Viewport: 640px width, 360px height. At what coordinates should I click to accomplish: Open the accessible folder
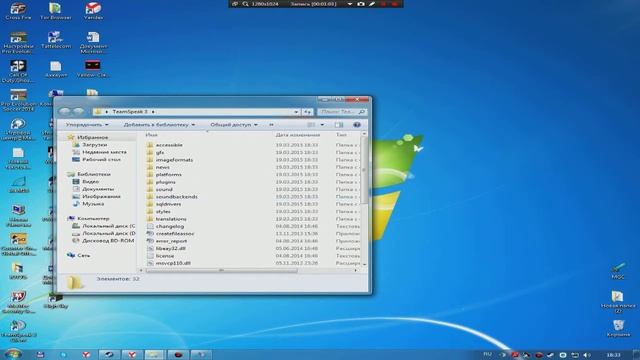tap(169, 145)
